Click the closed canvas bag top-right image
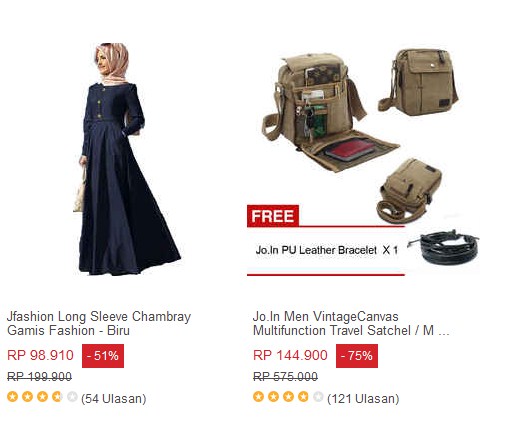This screenshot has width=520, height=441. point(418,82)
